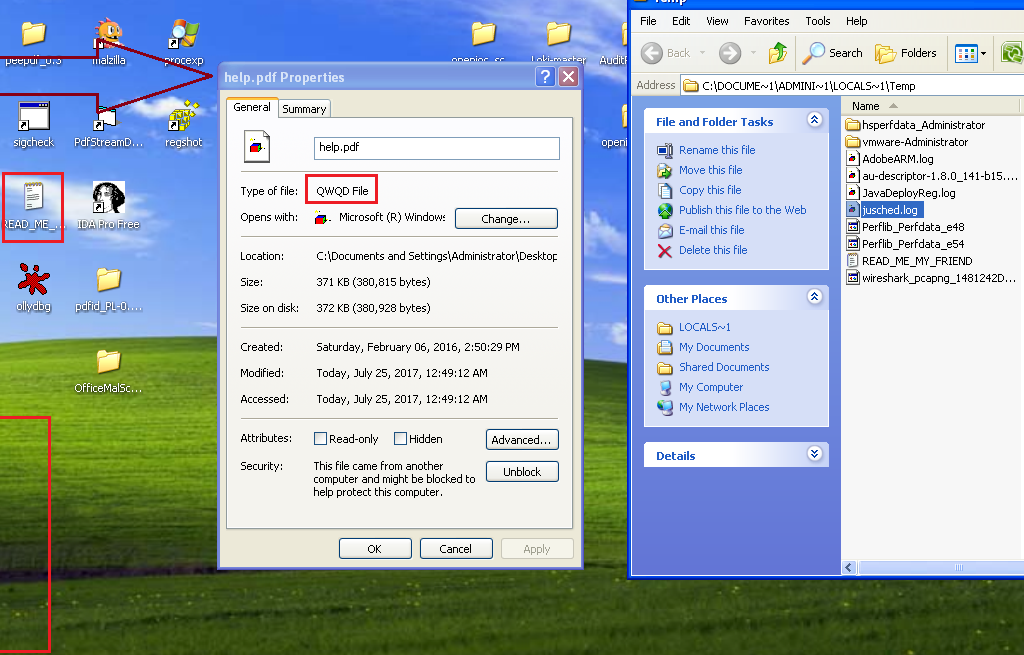This screenshot has width=1024, height=655.
Task: Open Forward button history dropdown arrow
Action: (753, 53)
